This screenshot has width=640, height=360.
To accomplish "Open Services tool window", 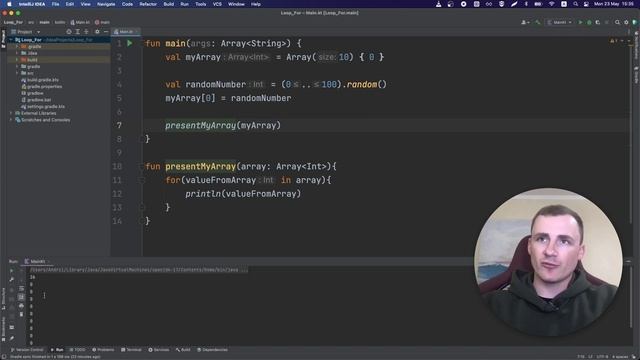I will (x=159, y=350).
